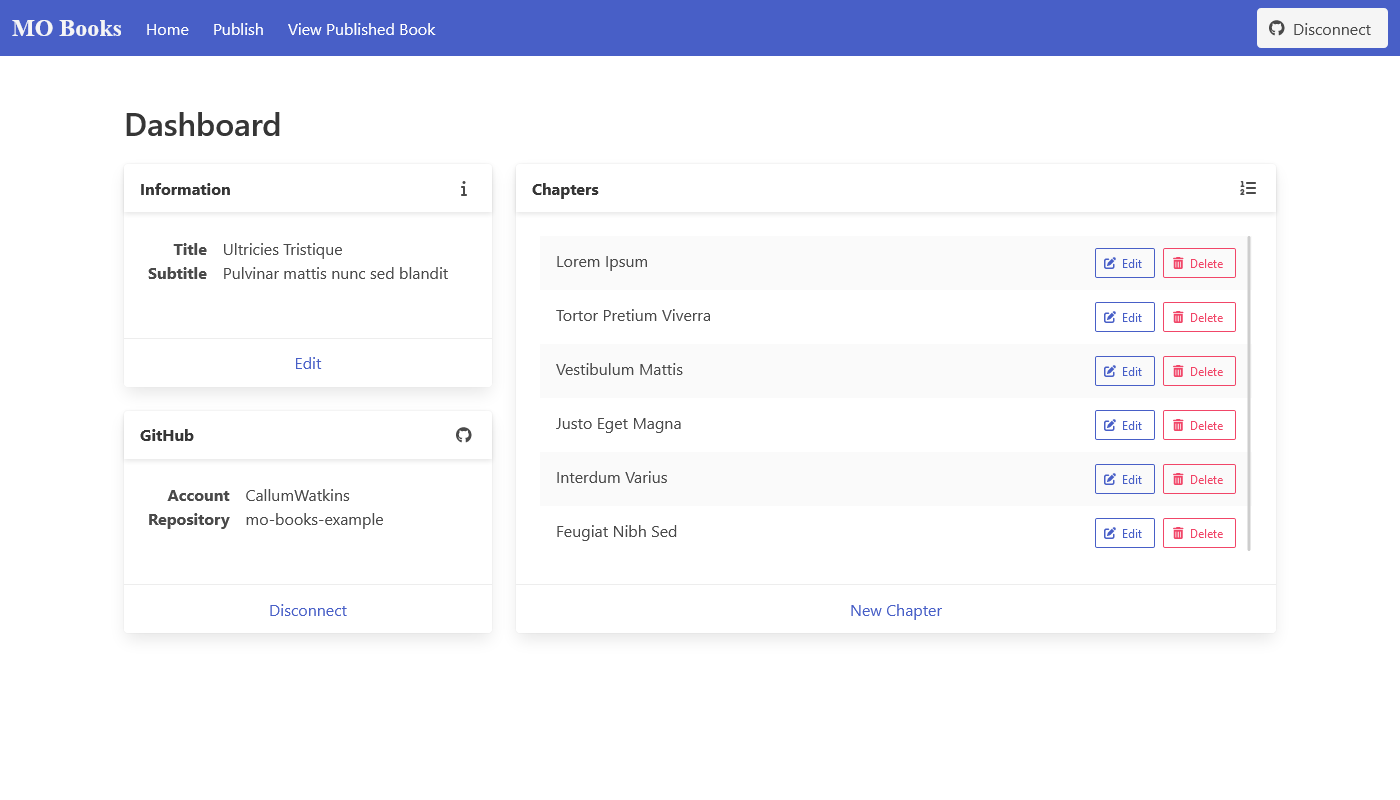
Task: Open View Published Book in navbar
Action: (x=361, y=29)
